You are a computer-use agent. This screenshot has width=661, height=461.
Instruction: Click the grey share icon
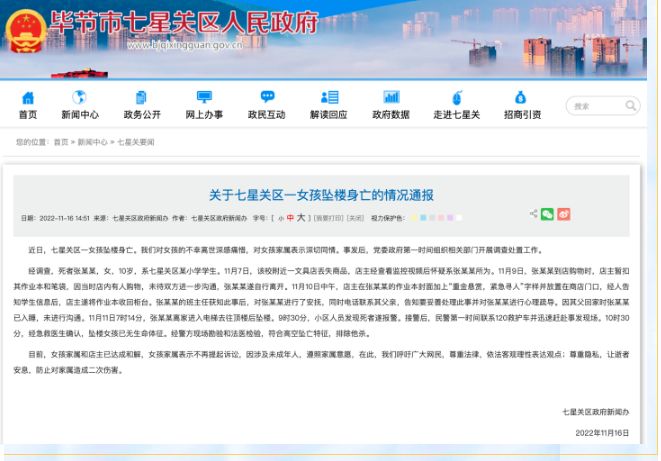pos(532,214)
